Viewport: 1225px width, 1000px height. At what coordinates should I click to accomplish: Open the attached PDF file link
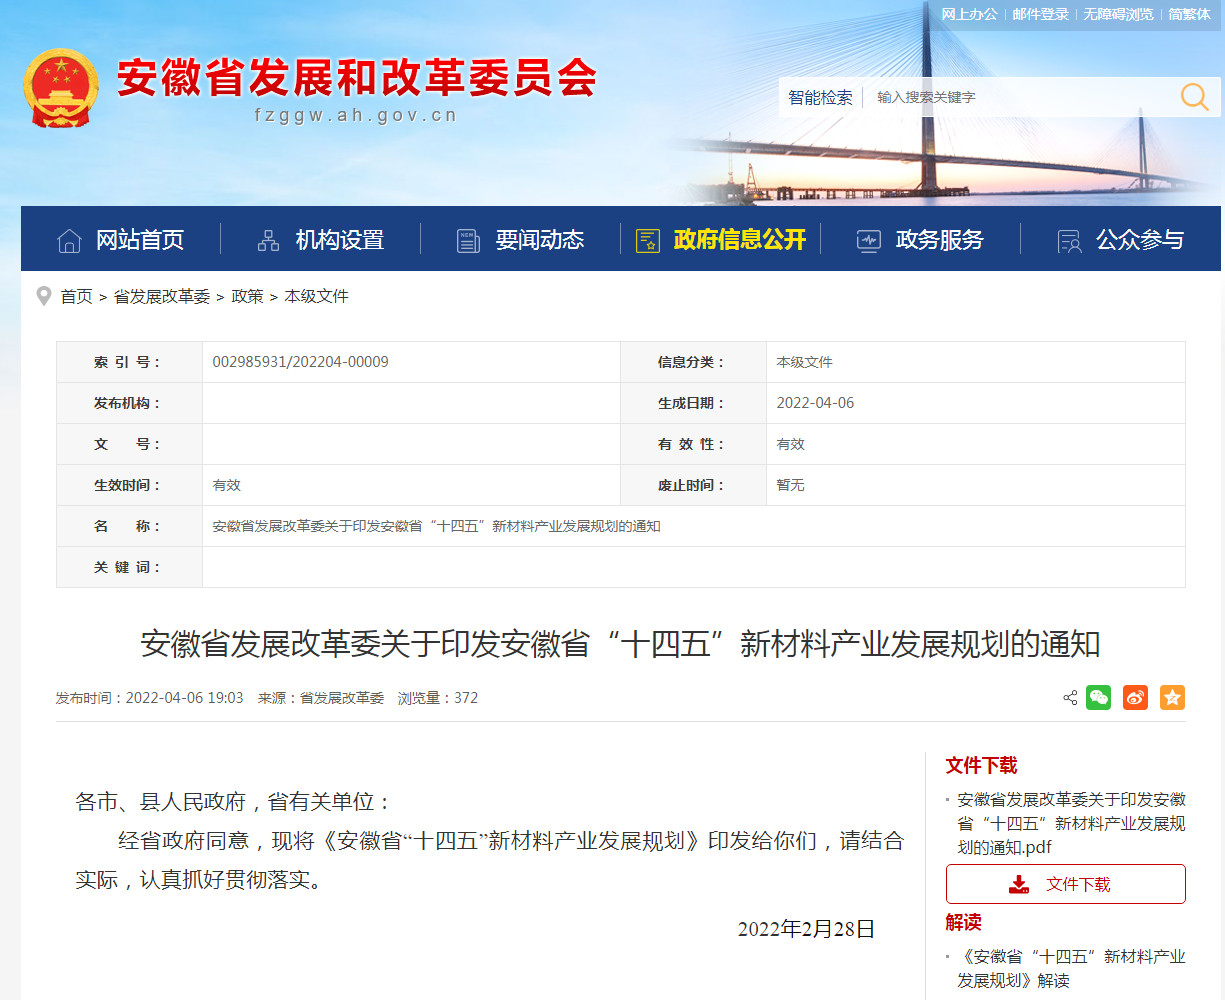coord(1071,823)
